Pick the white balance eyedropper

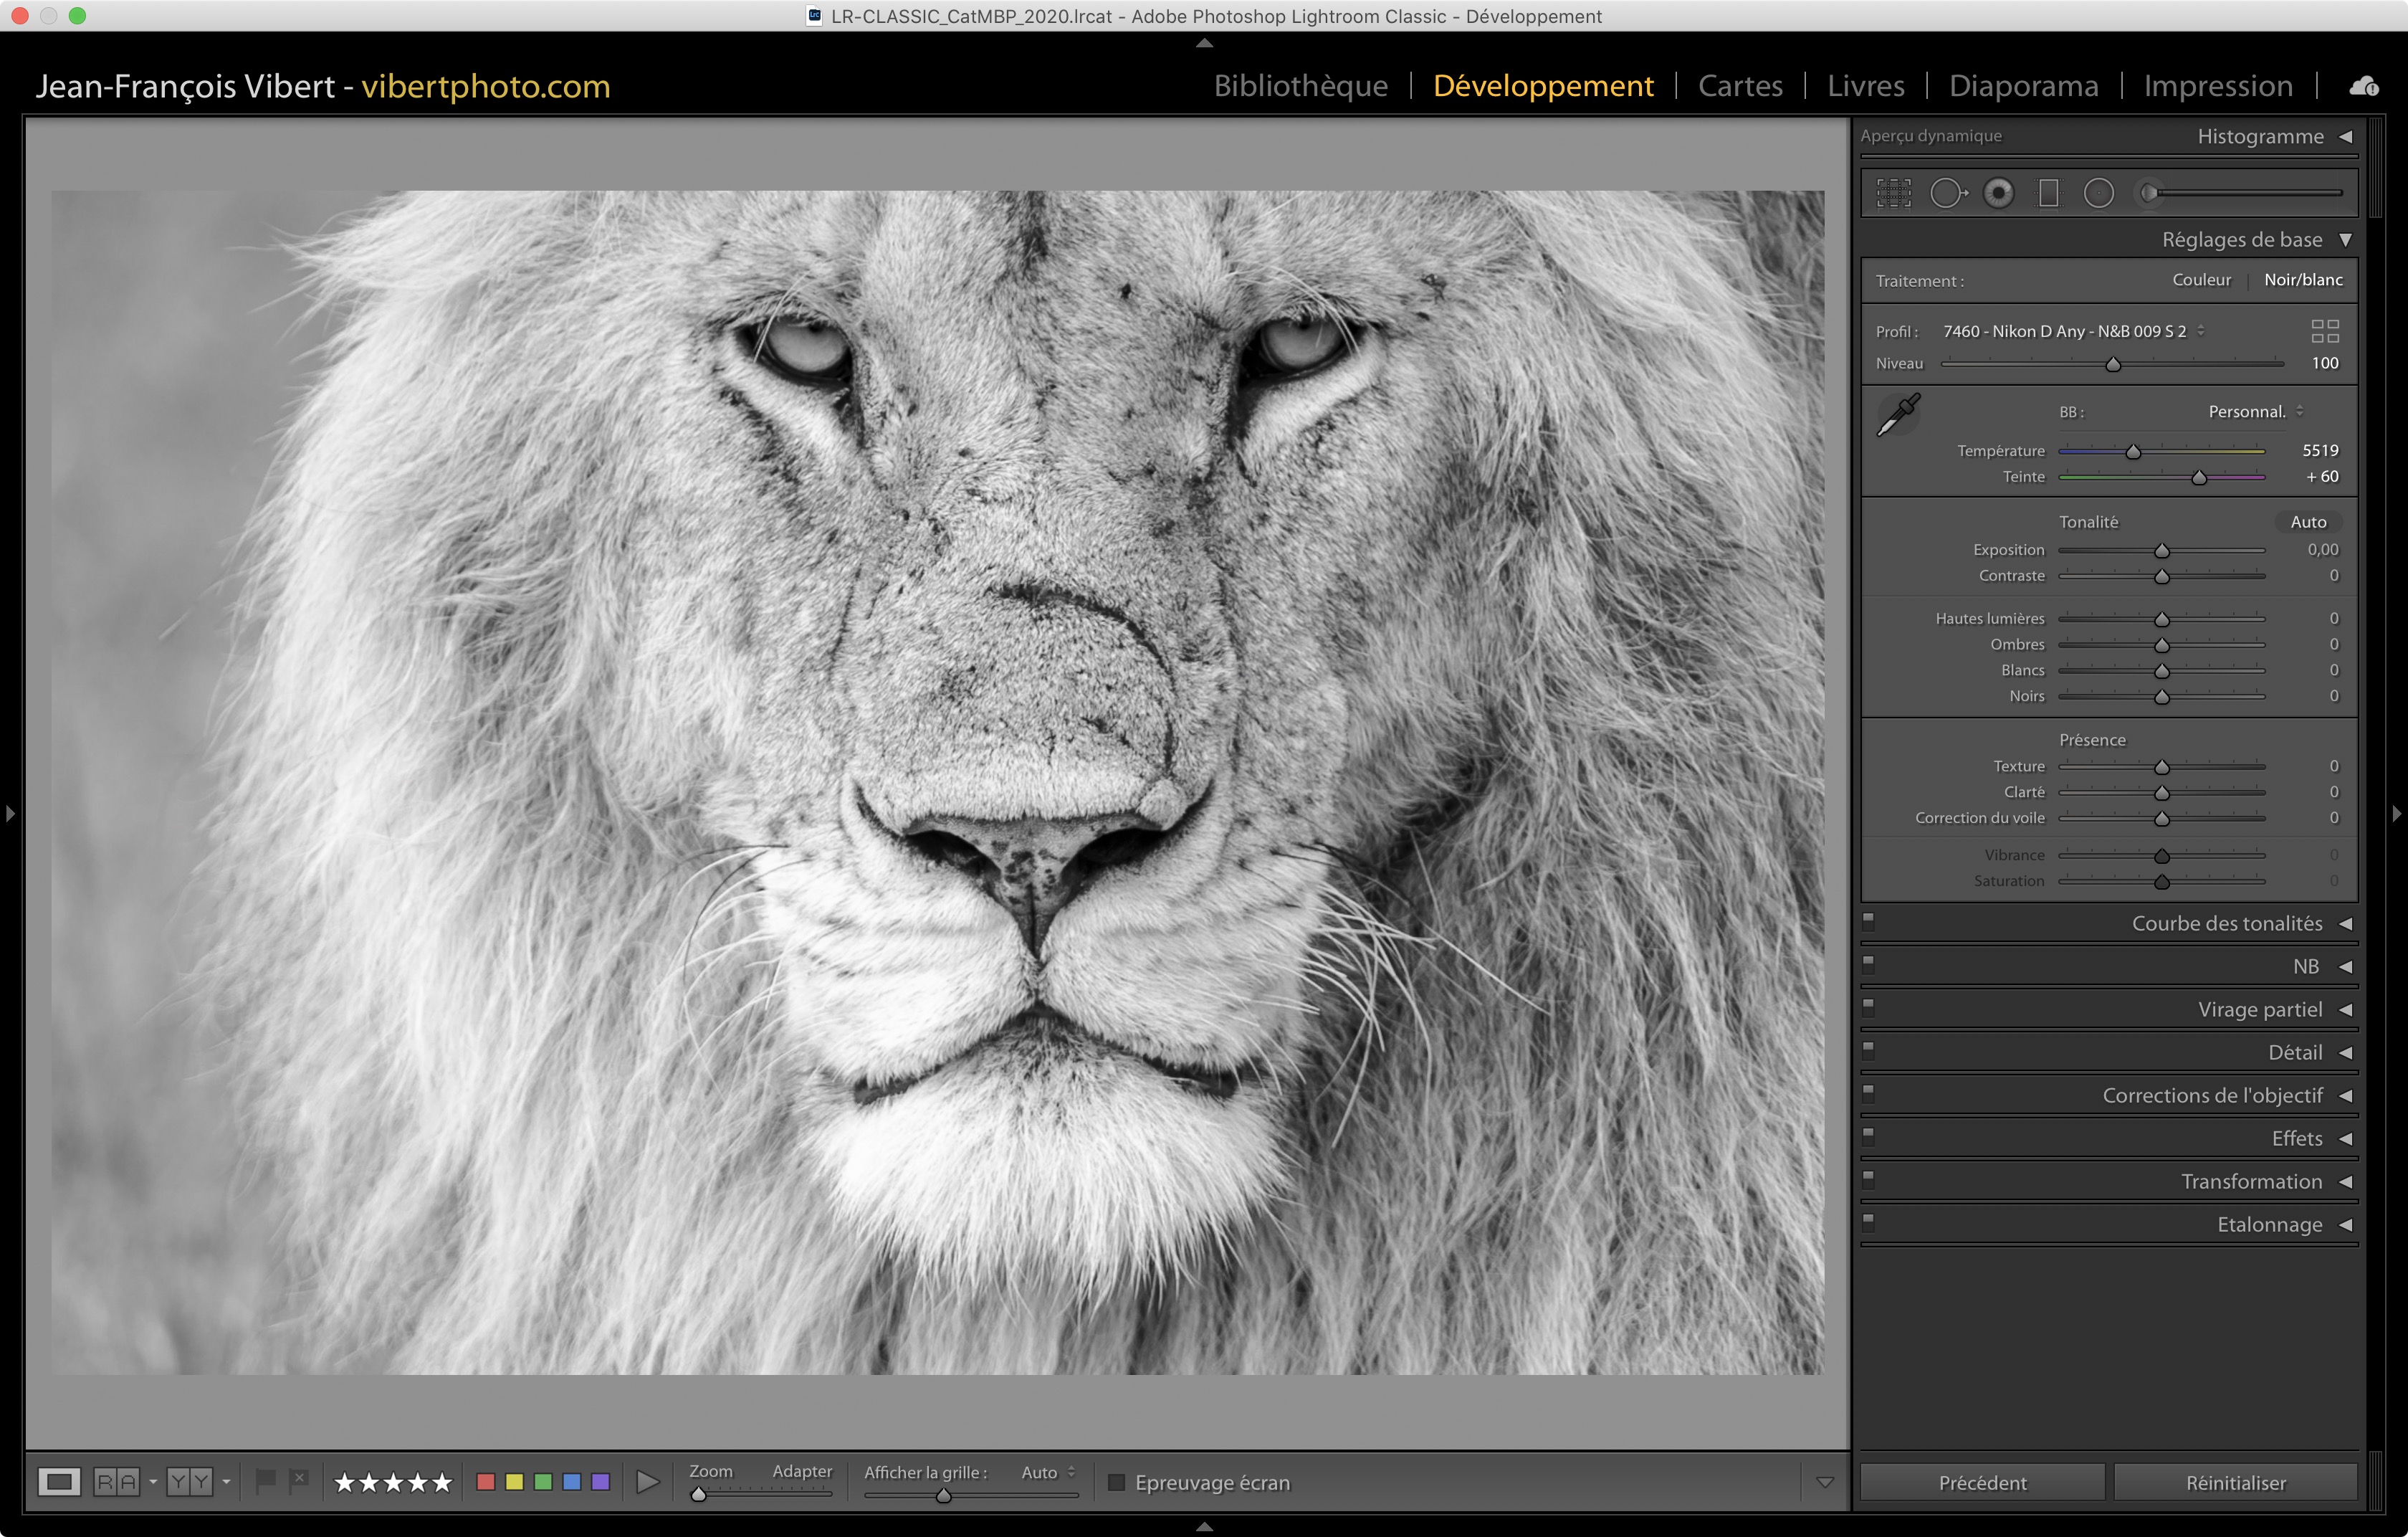(1898, 414)
